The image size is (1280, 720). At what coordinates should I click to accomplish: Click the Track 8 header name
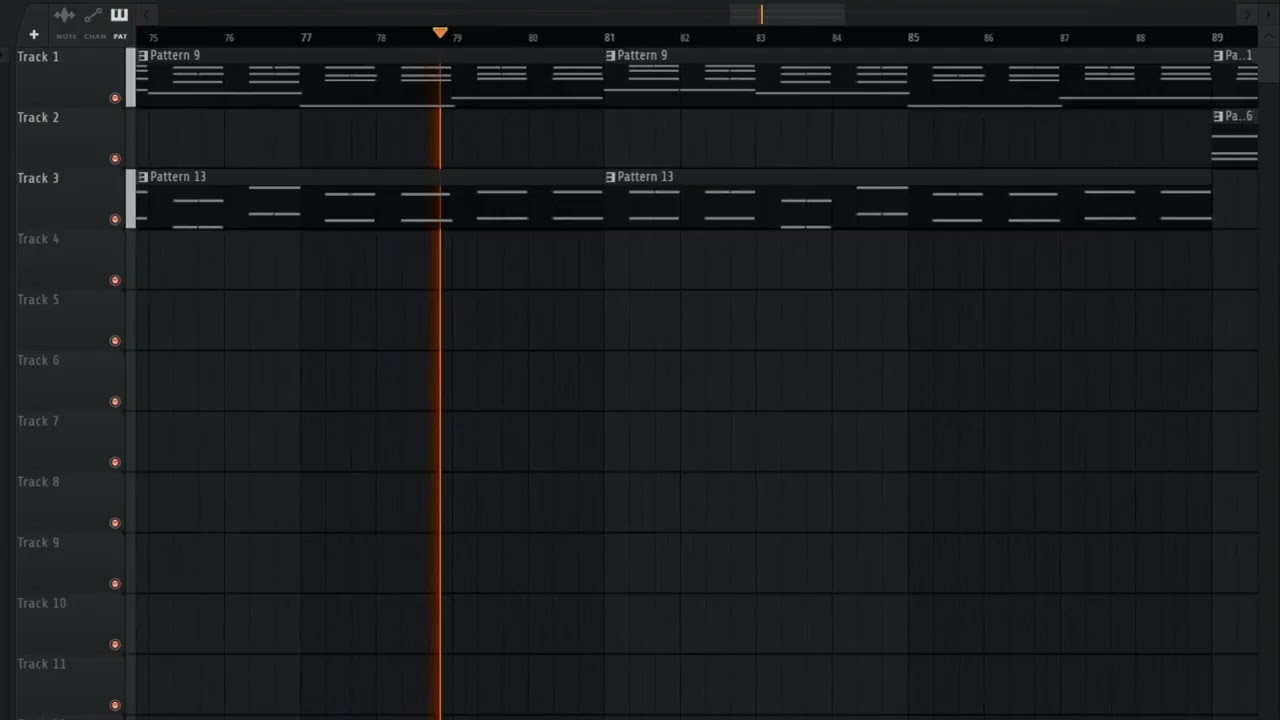(38, 482)
